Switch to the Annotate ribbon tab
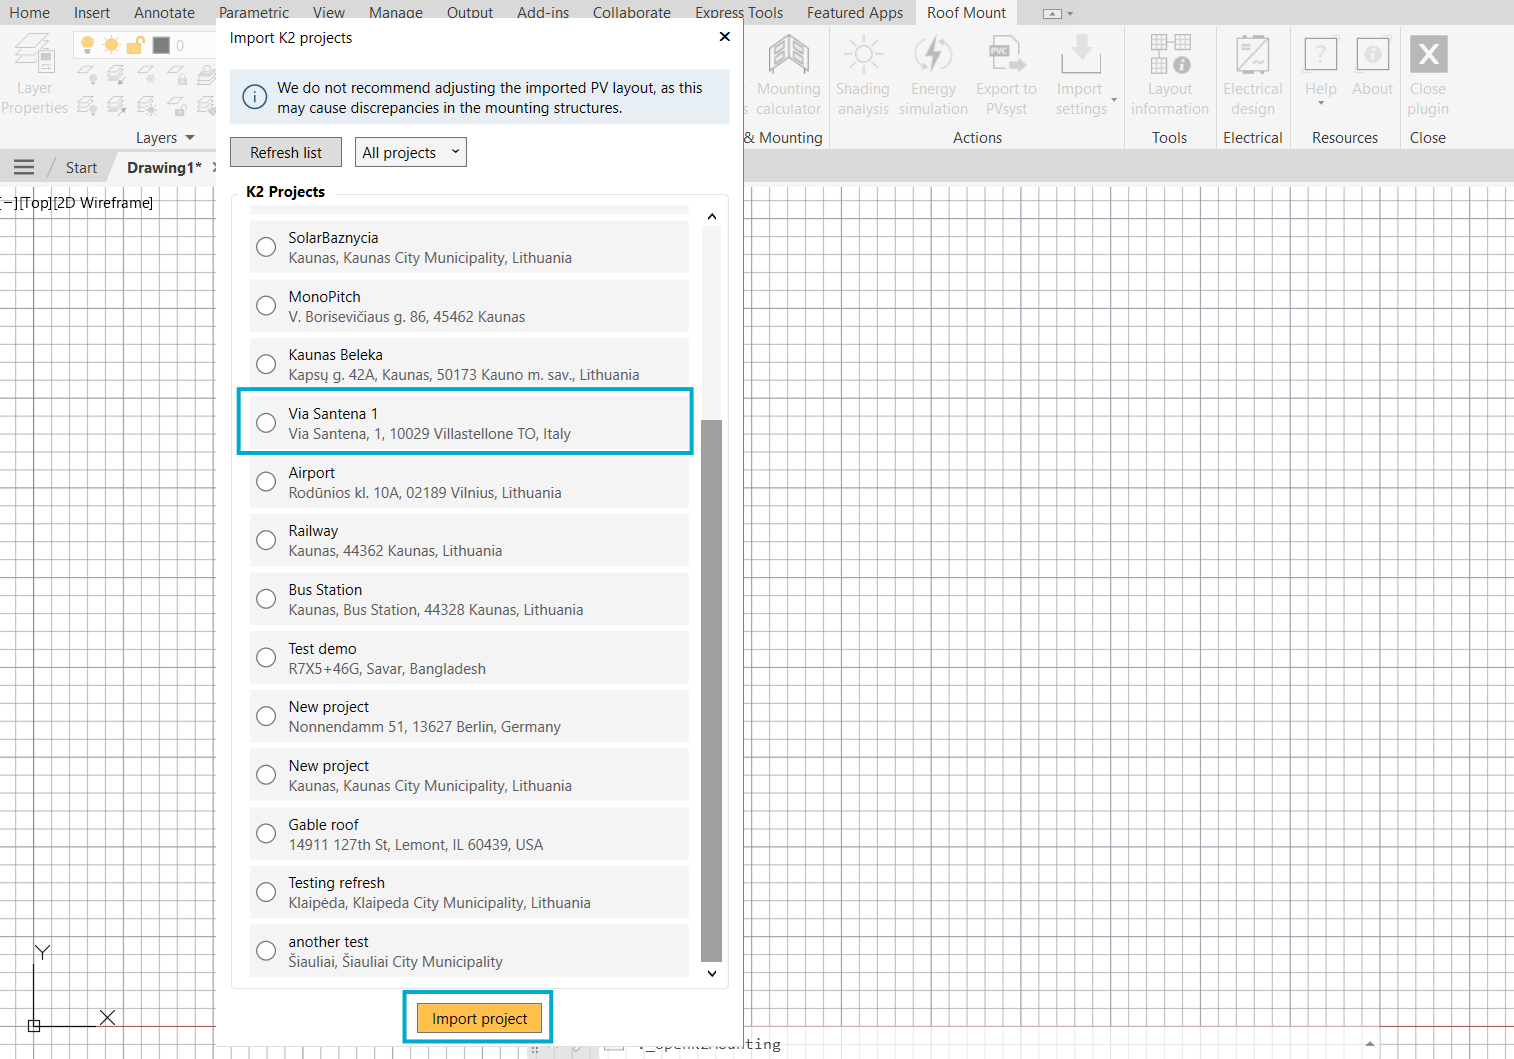The width and height of the screenshot is (1514, 1059). [163, 12]
